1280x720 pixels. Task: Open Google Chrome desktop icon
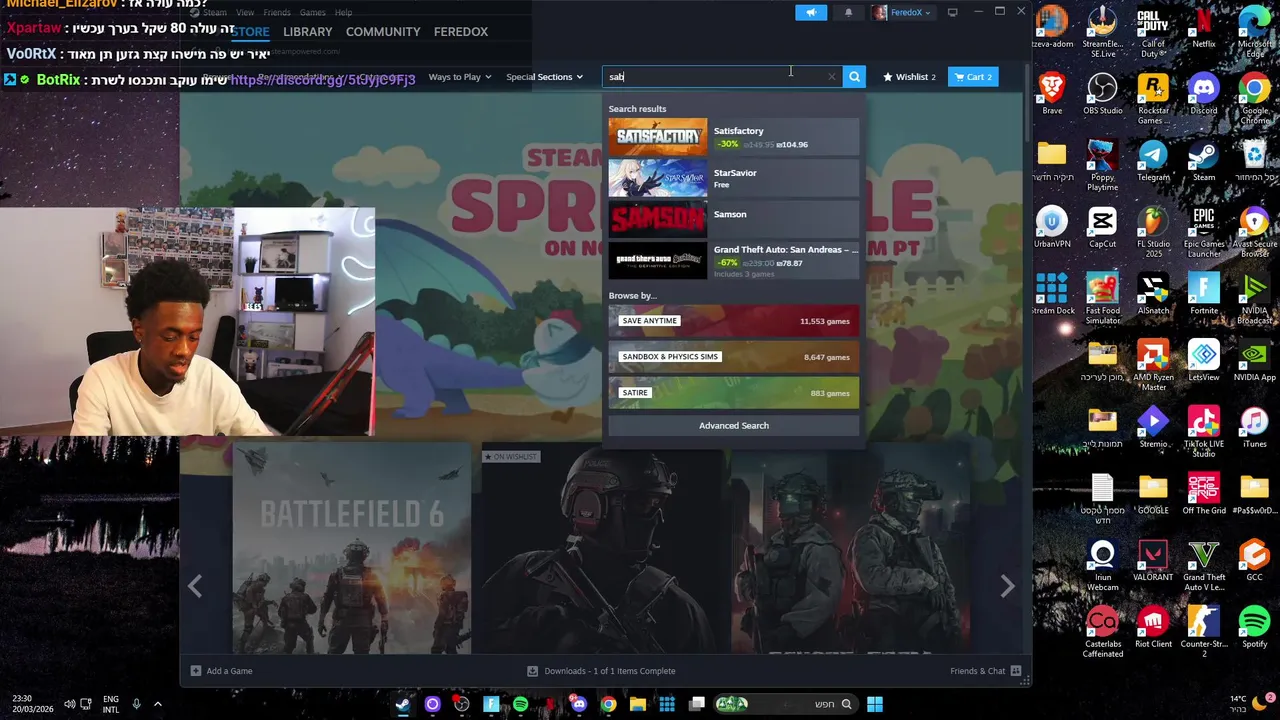pos(1255,98)
